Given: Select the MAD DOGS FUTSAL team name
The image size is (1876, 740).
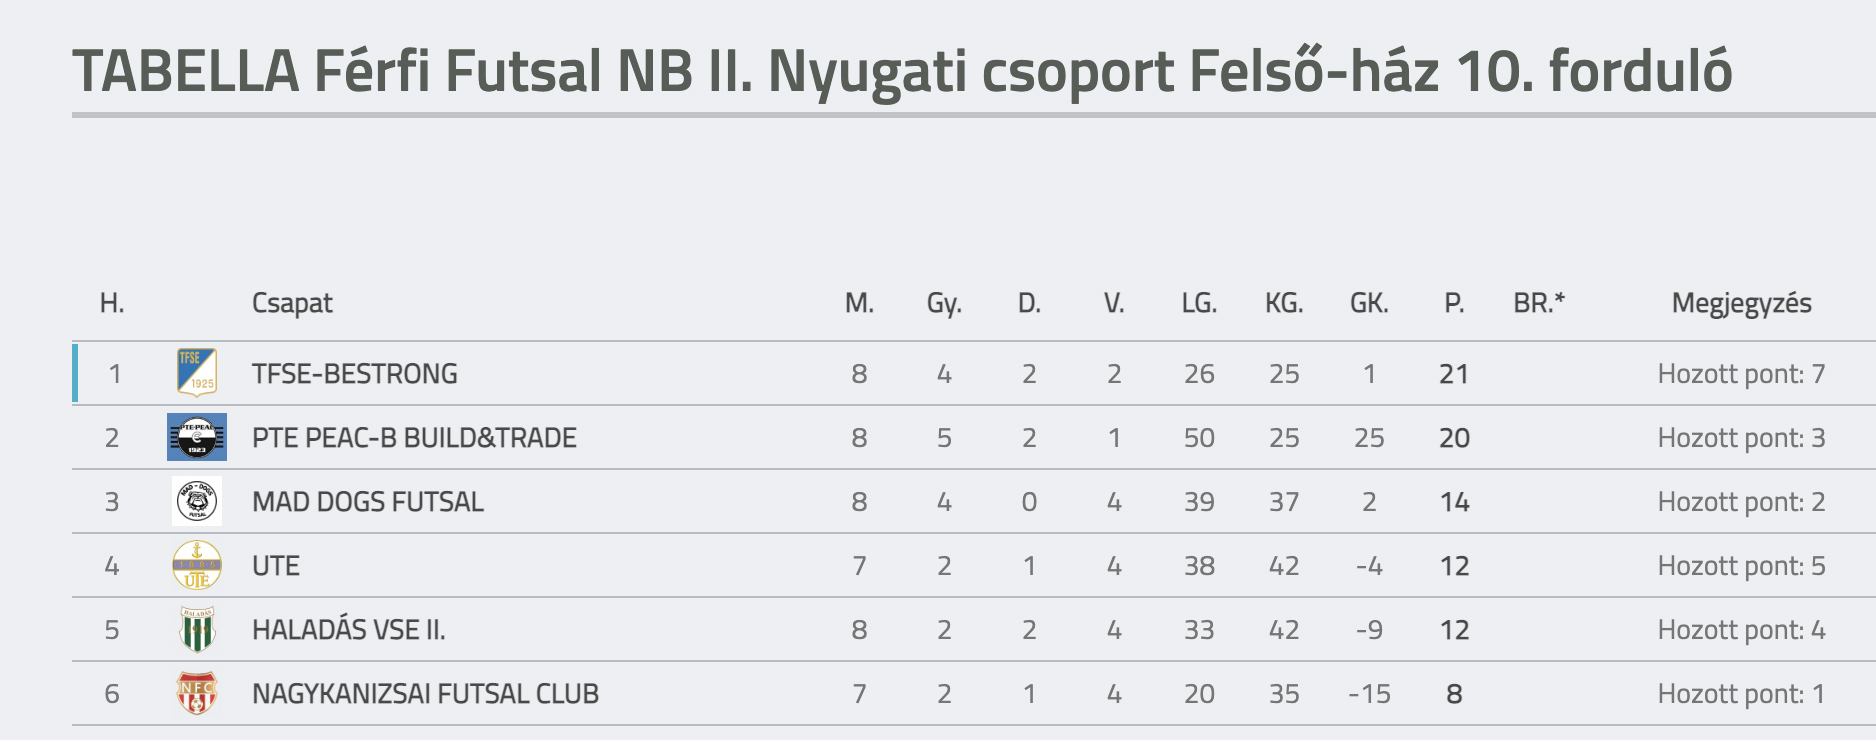Looking at the screenshot, I should [367, 502].
